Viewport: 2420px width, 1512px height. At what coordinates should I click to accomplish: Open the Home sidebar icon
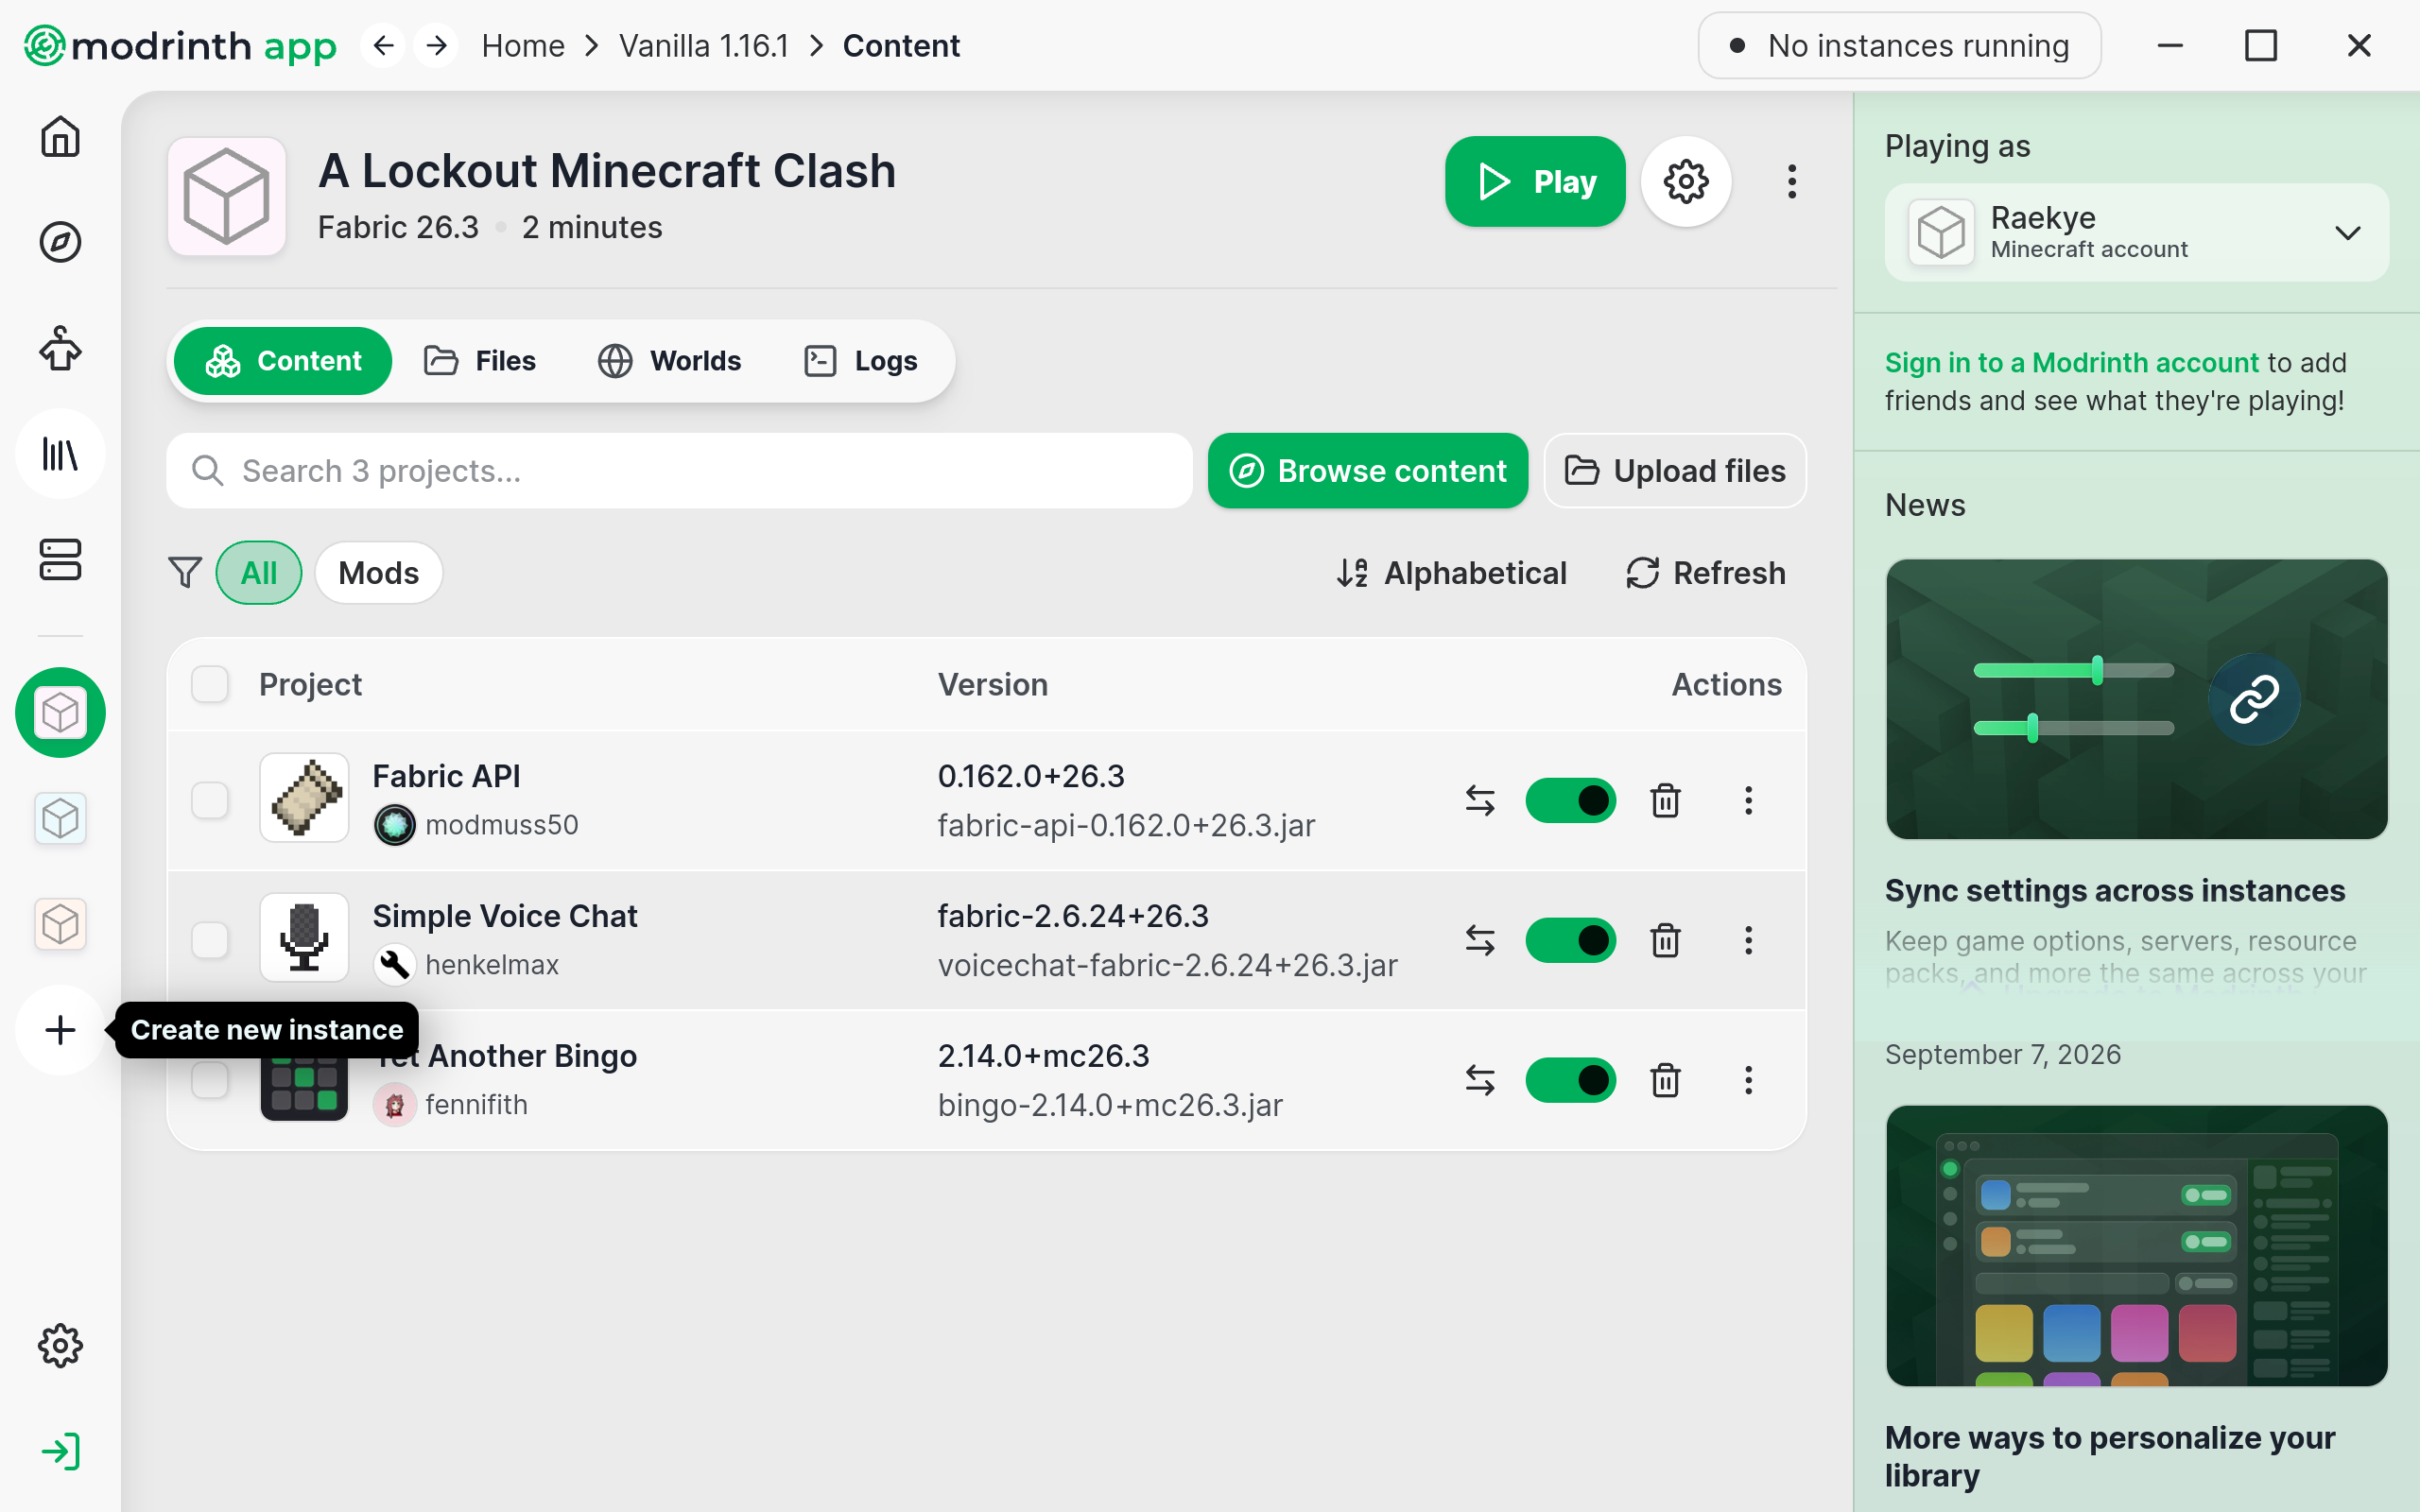tap(60, 137)
